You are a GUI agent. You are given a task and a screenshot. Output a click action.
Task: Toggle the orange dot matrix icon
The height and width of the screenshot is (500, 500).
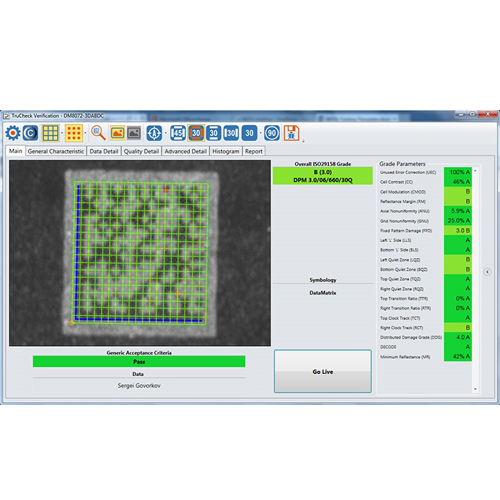click(x=74, y=133)
